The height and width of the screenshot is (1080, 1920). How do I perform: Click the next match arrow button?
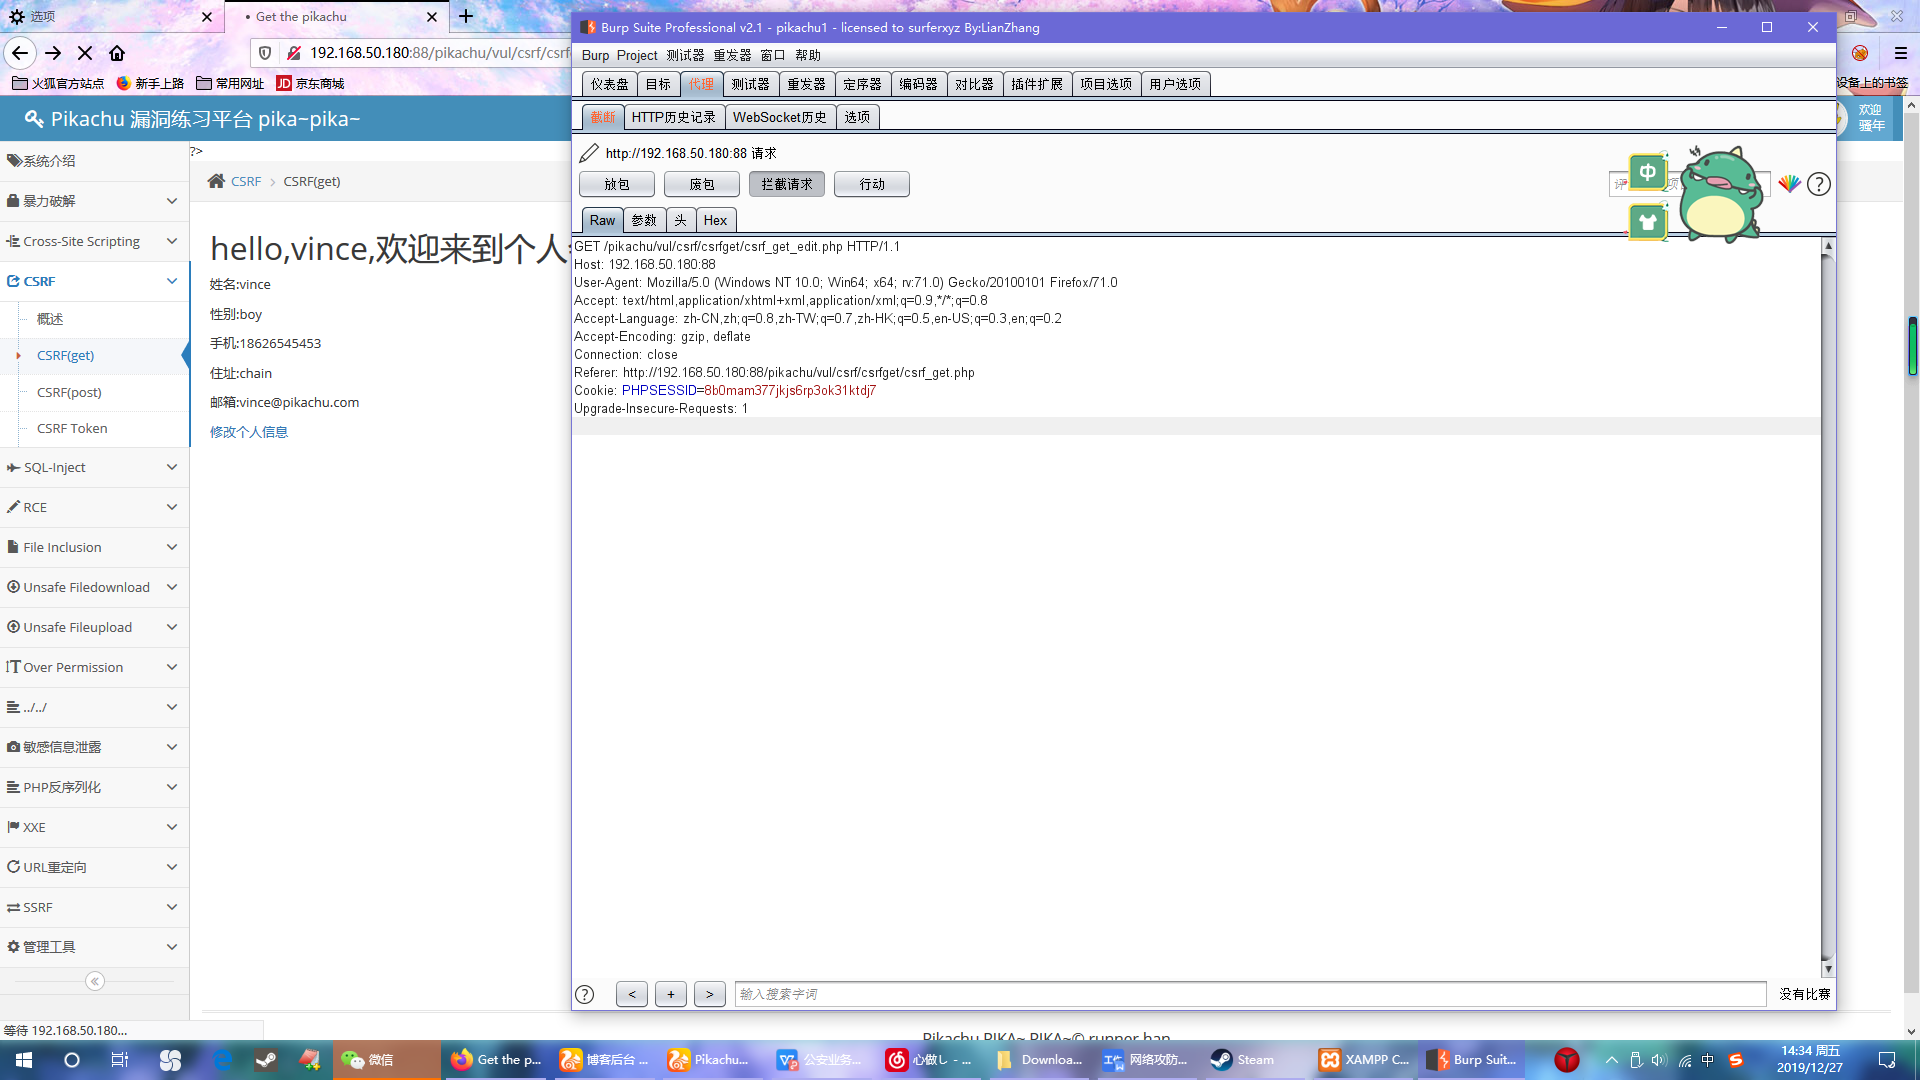(709, 994)
